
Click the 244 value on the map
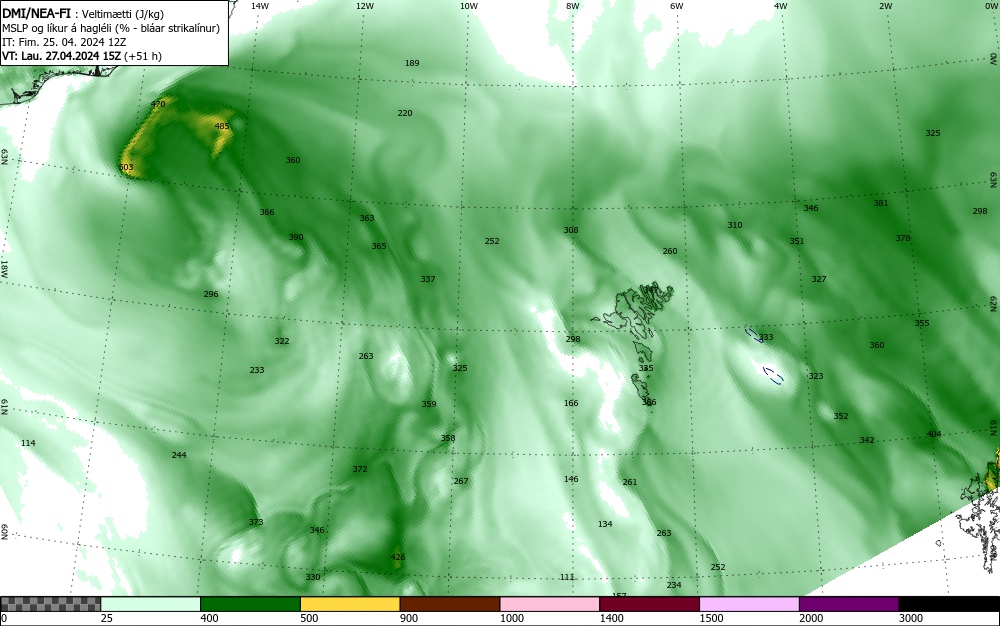179,455
